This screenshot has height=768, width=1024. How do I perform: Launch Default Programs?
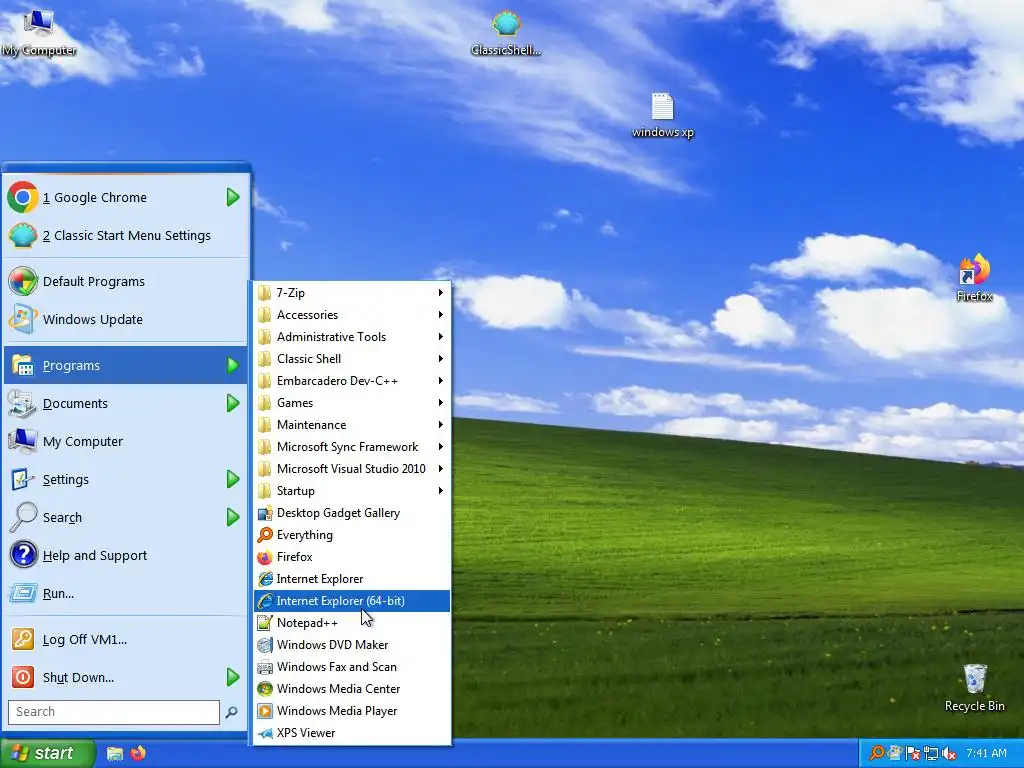(125, 281)
